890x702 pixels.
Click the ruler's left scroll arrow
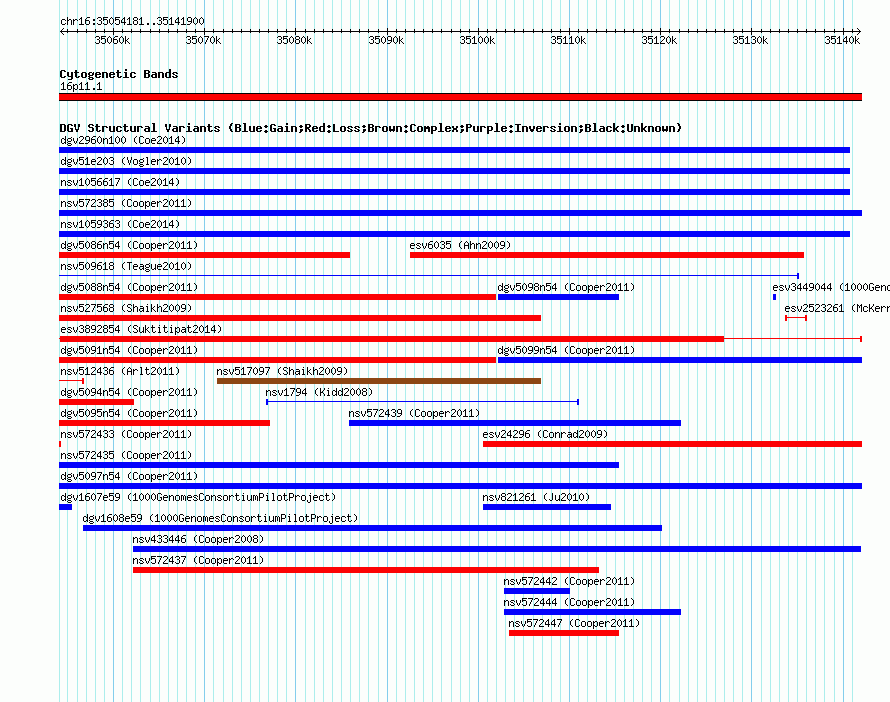[62, 32]
